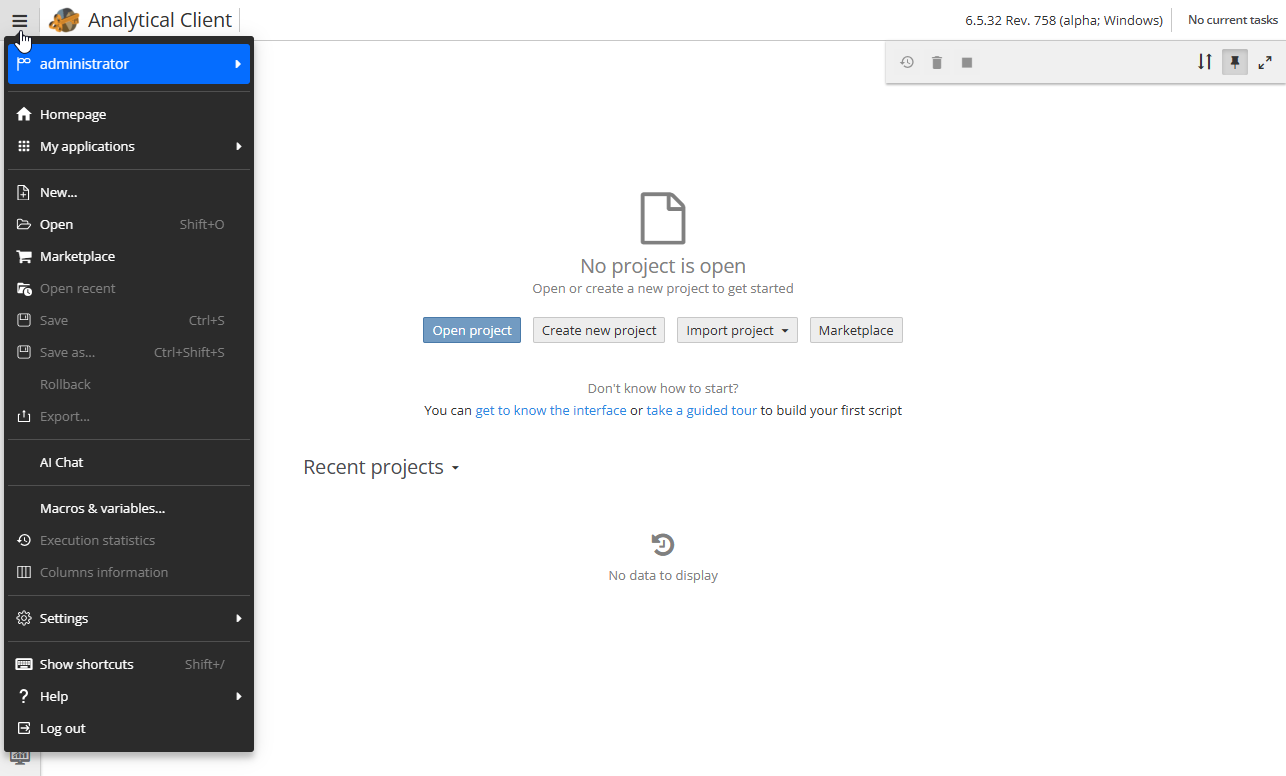
Task: Click the Analytical Client logo icon
Action: (x=64, y=20)
